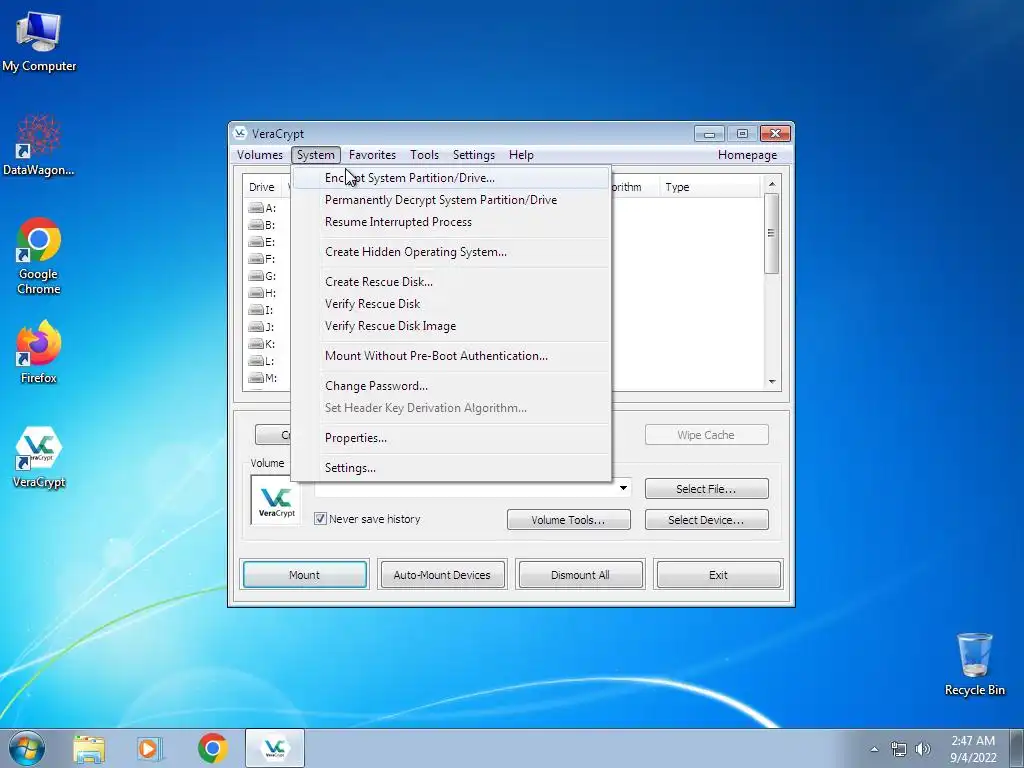Select Mount Without Pre-Boot Authentication
This screenshot has width=1024, height=768.
(451, 357)
